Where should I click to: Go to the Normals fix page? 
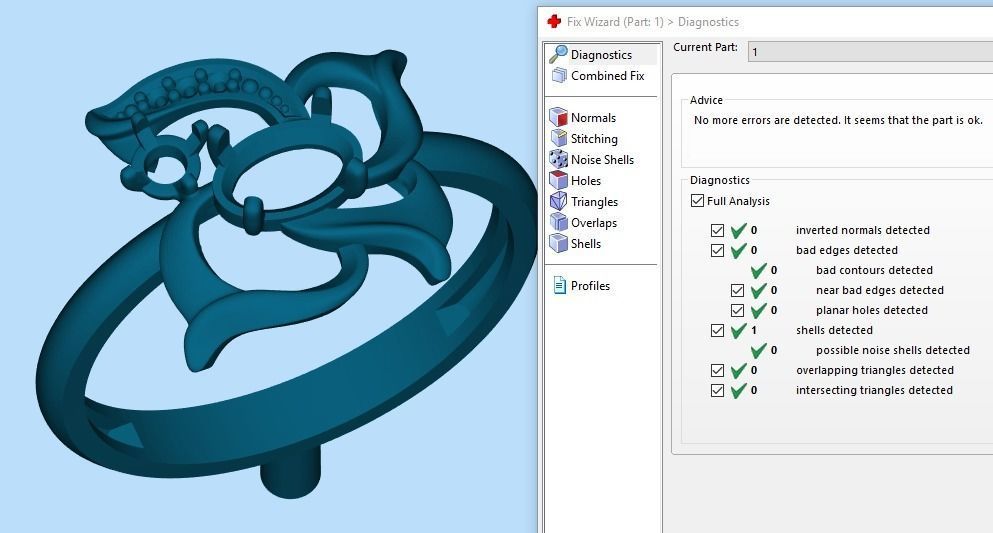tap(593, 118)
